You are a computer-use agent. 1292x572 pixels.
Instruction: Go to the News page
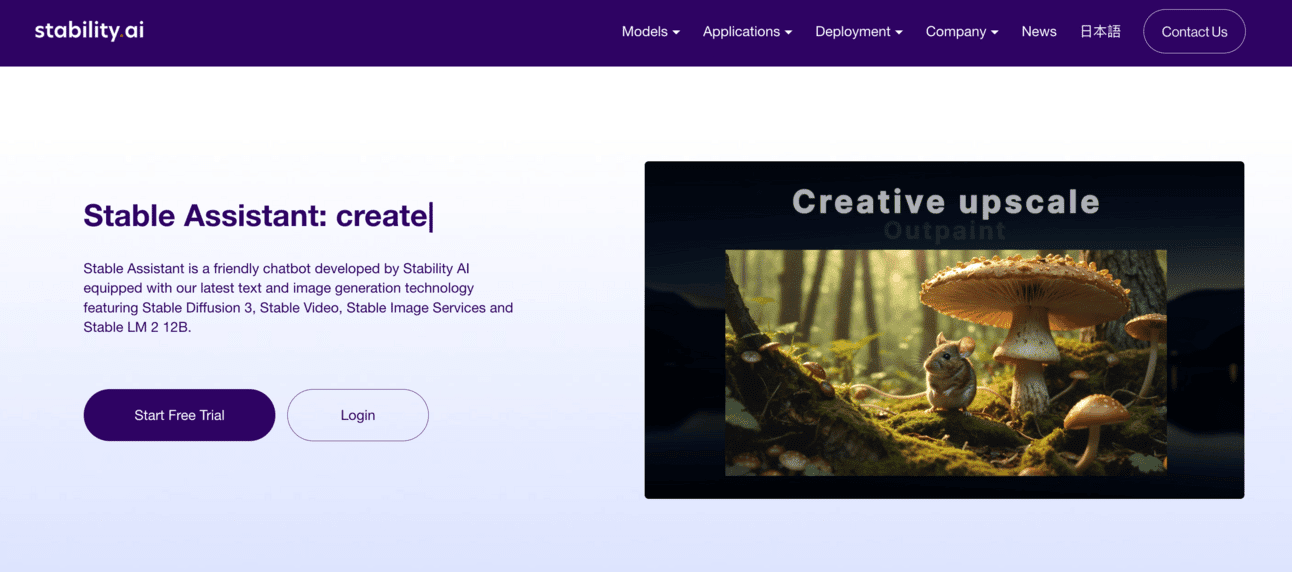[x=1039, y=32]
